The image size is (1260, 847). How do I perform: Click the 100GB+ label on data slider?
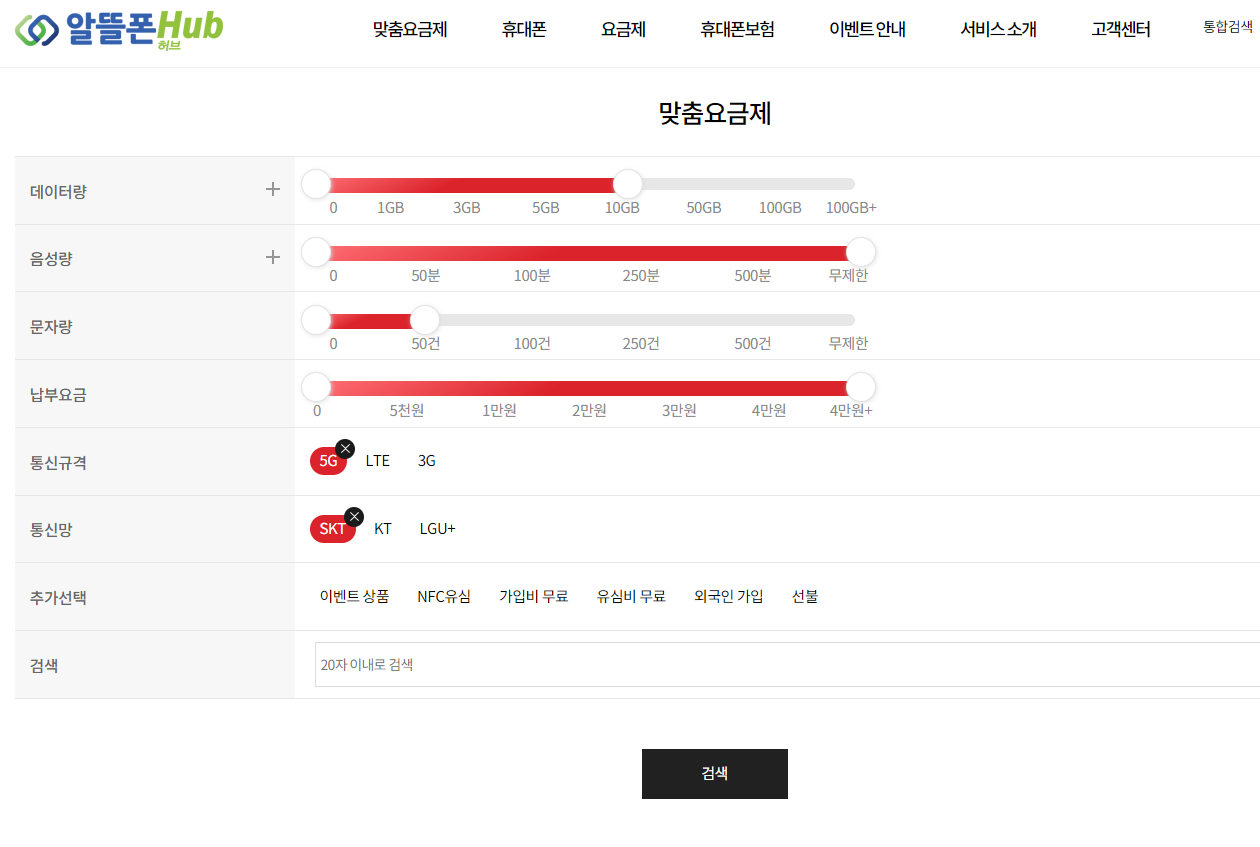851,208
